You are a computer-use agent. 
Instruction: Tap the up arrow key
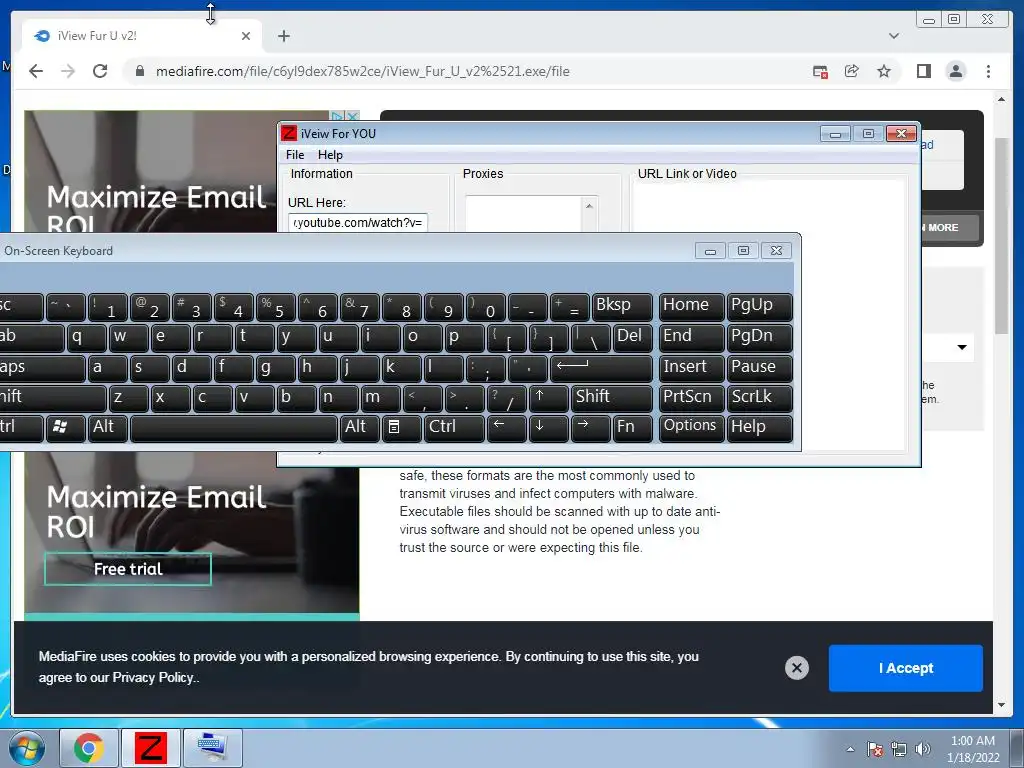tap(548, 398)
